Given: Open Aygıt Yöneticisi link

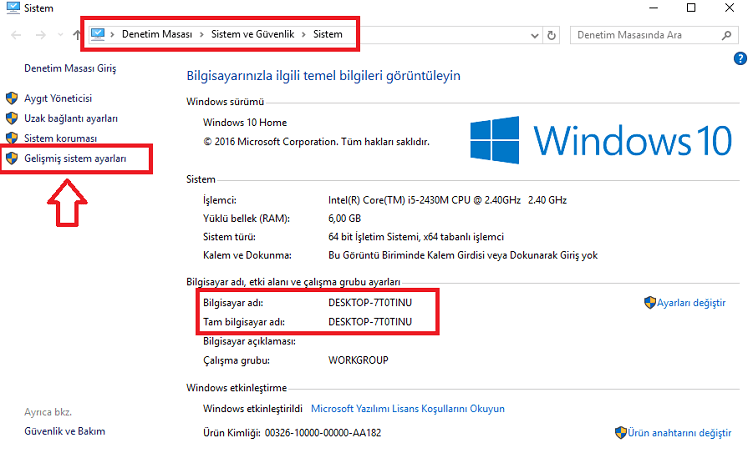Looking at the screenshot, I should (58, 98).
